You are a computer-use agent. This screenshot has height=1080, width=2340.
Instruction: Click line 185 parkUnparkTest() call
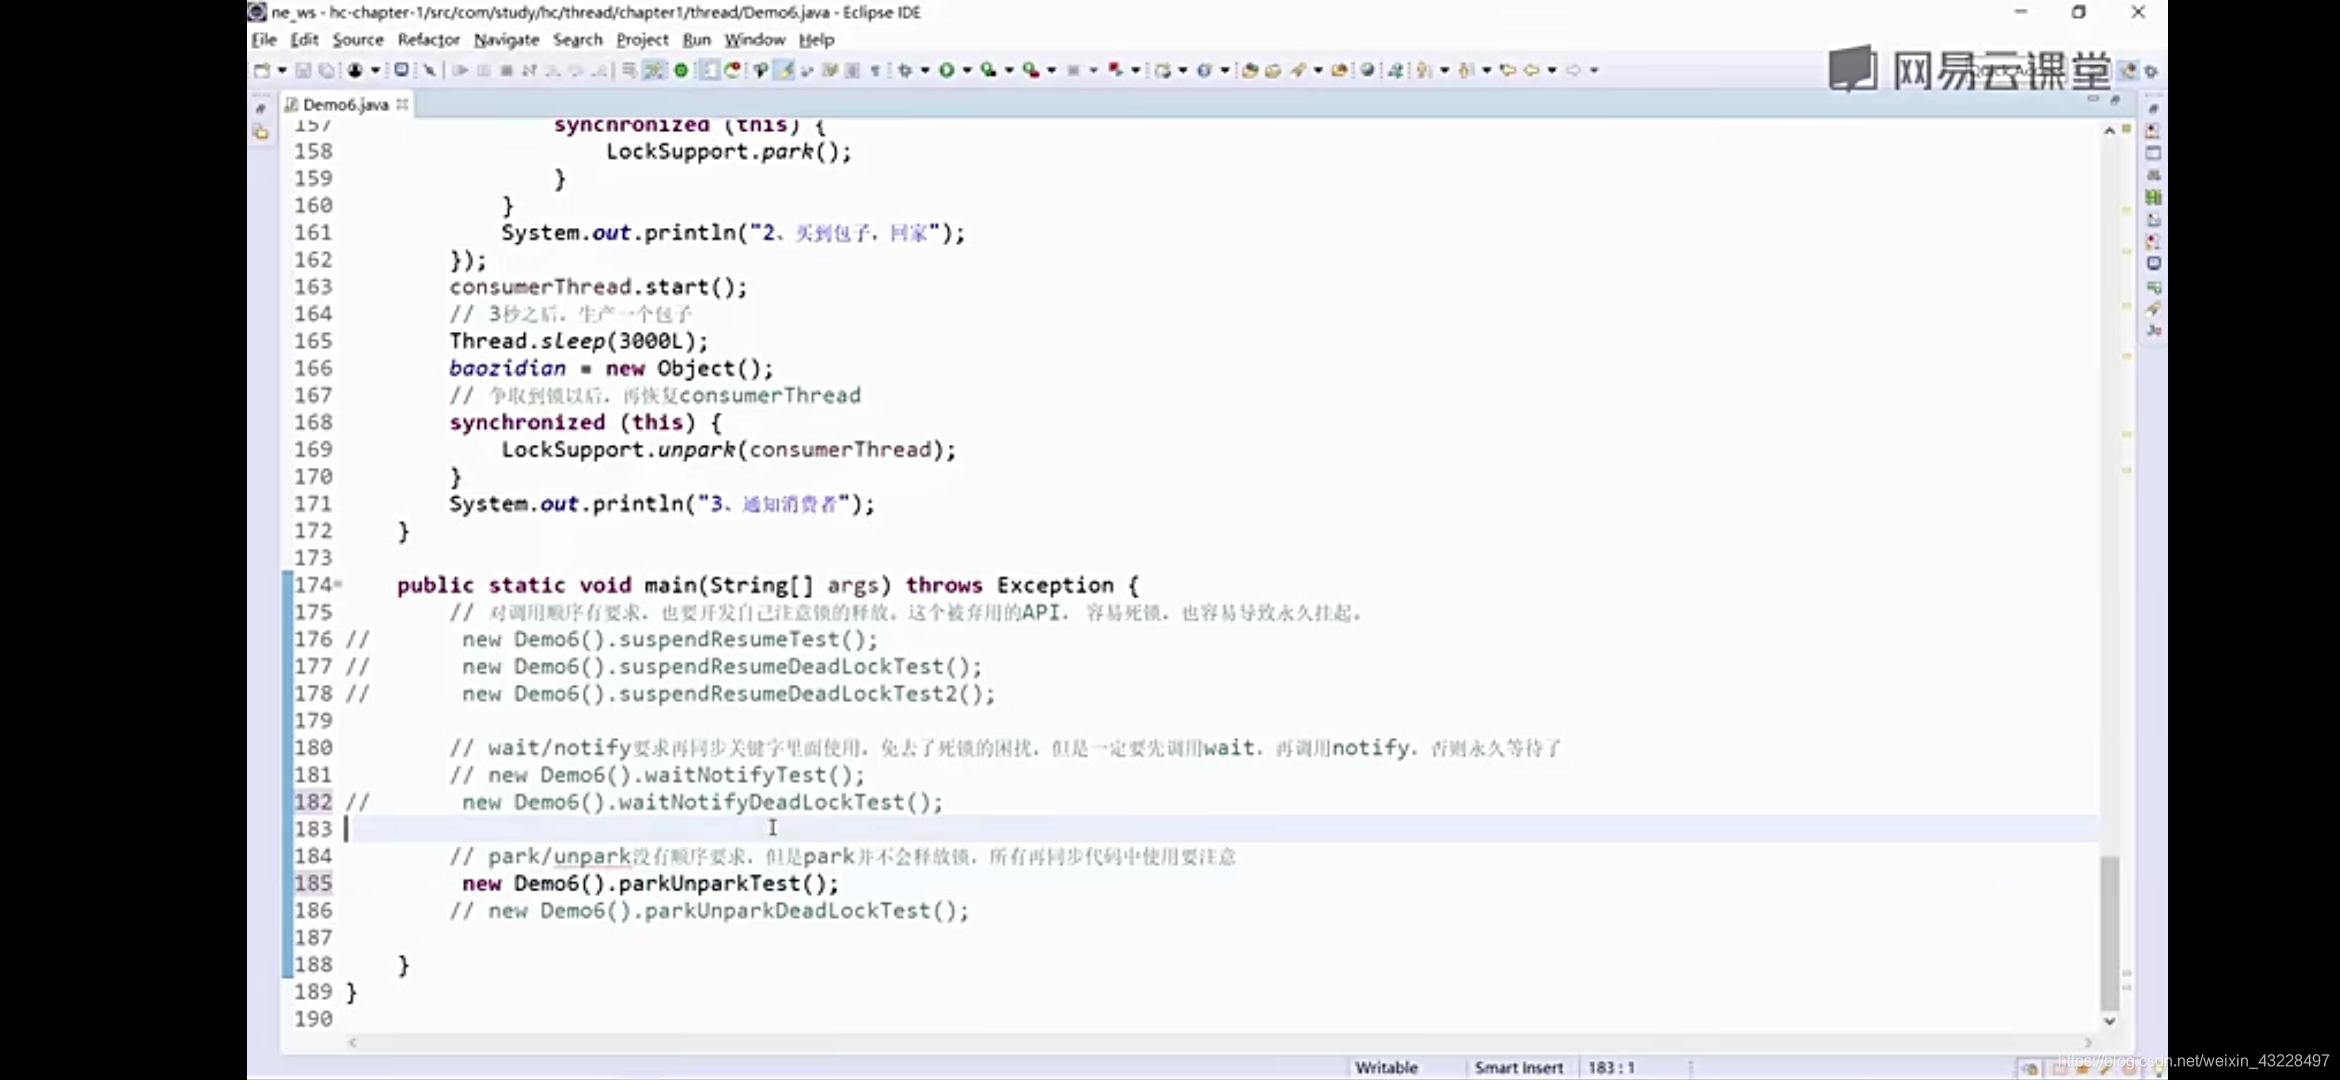tap(650, 883)
